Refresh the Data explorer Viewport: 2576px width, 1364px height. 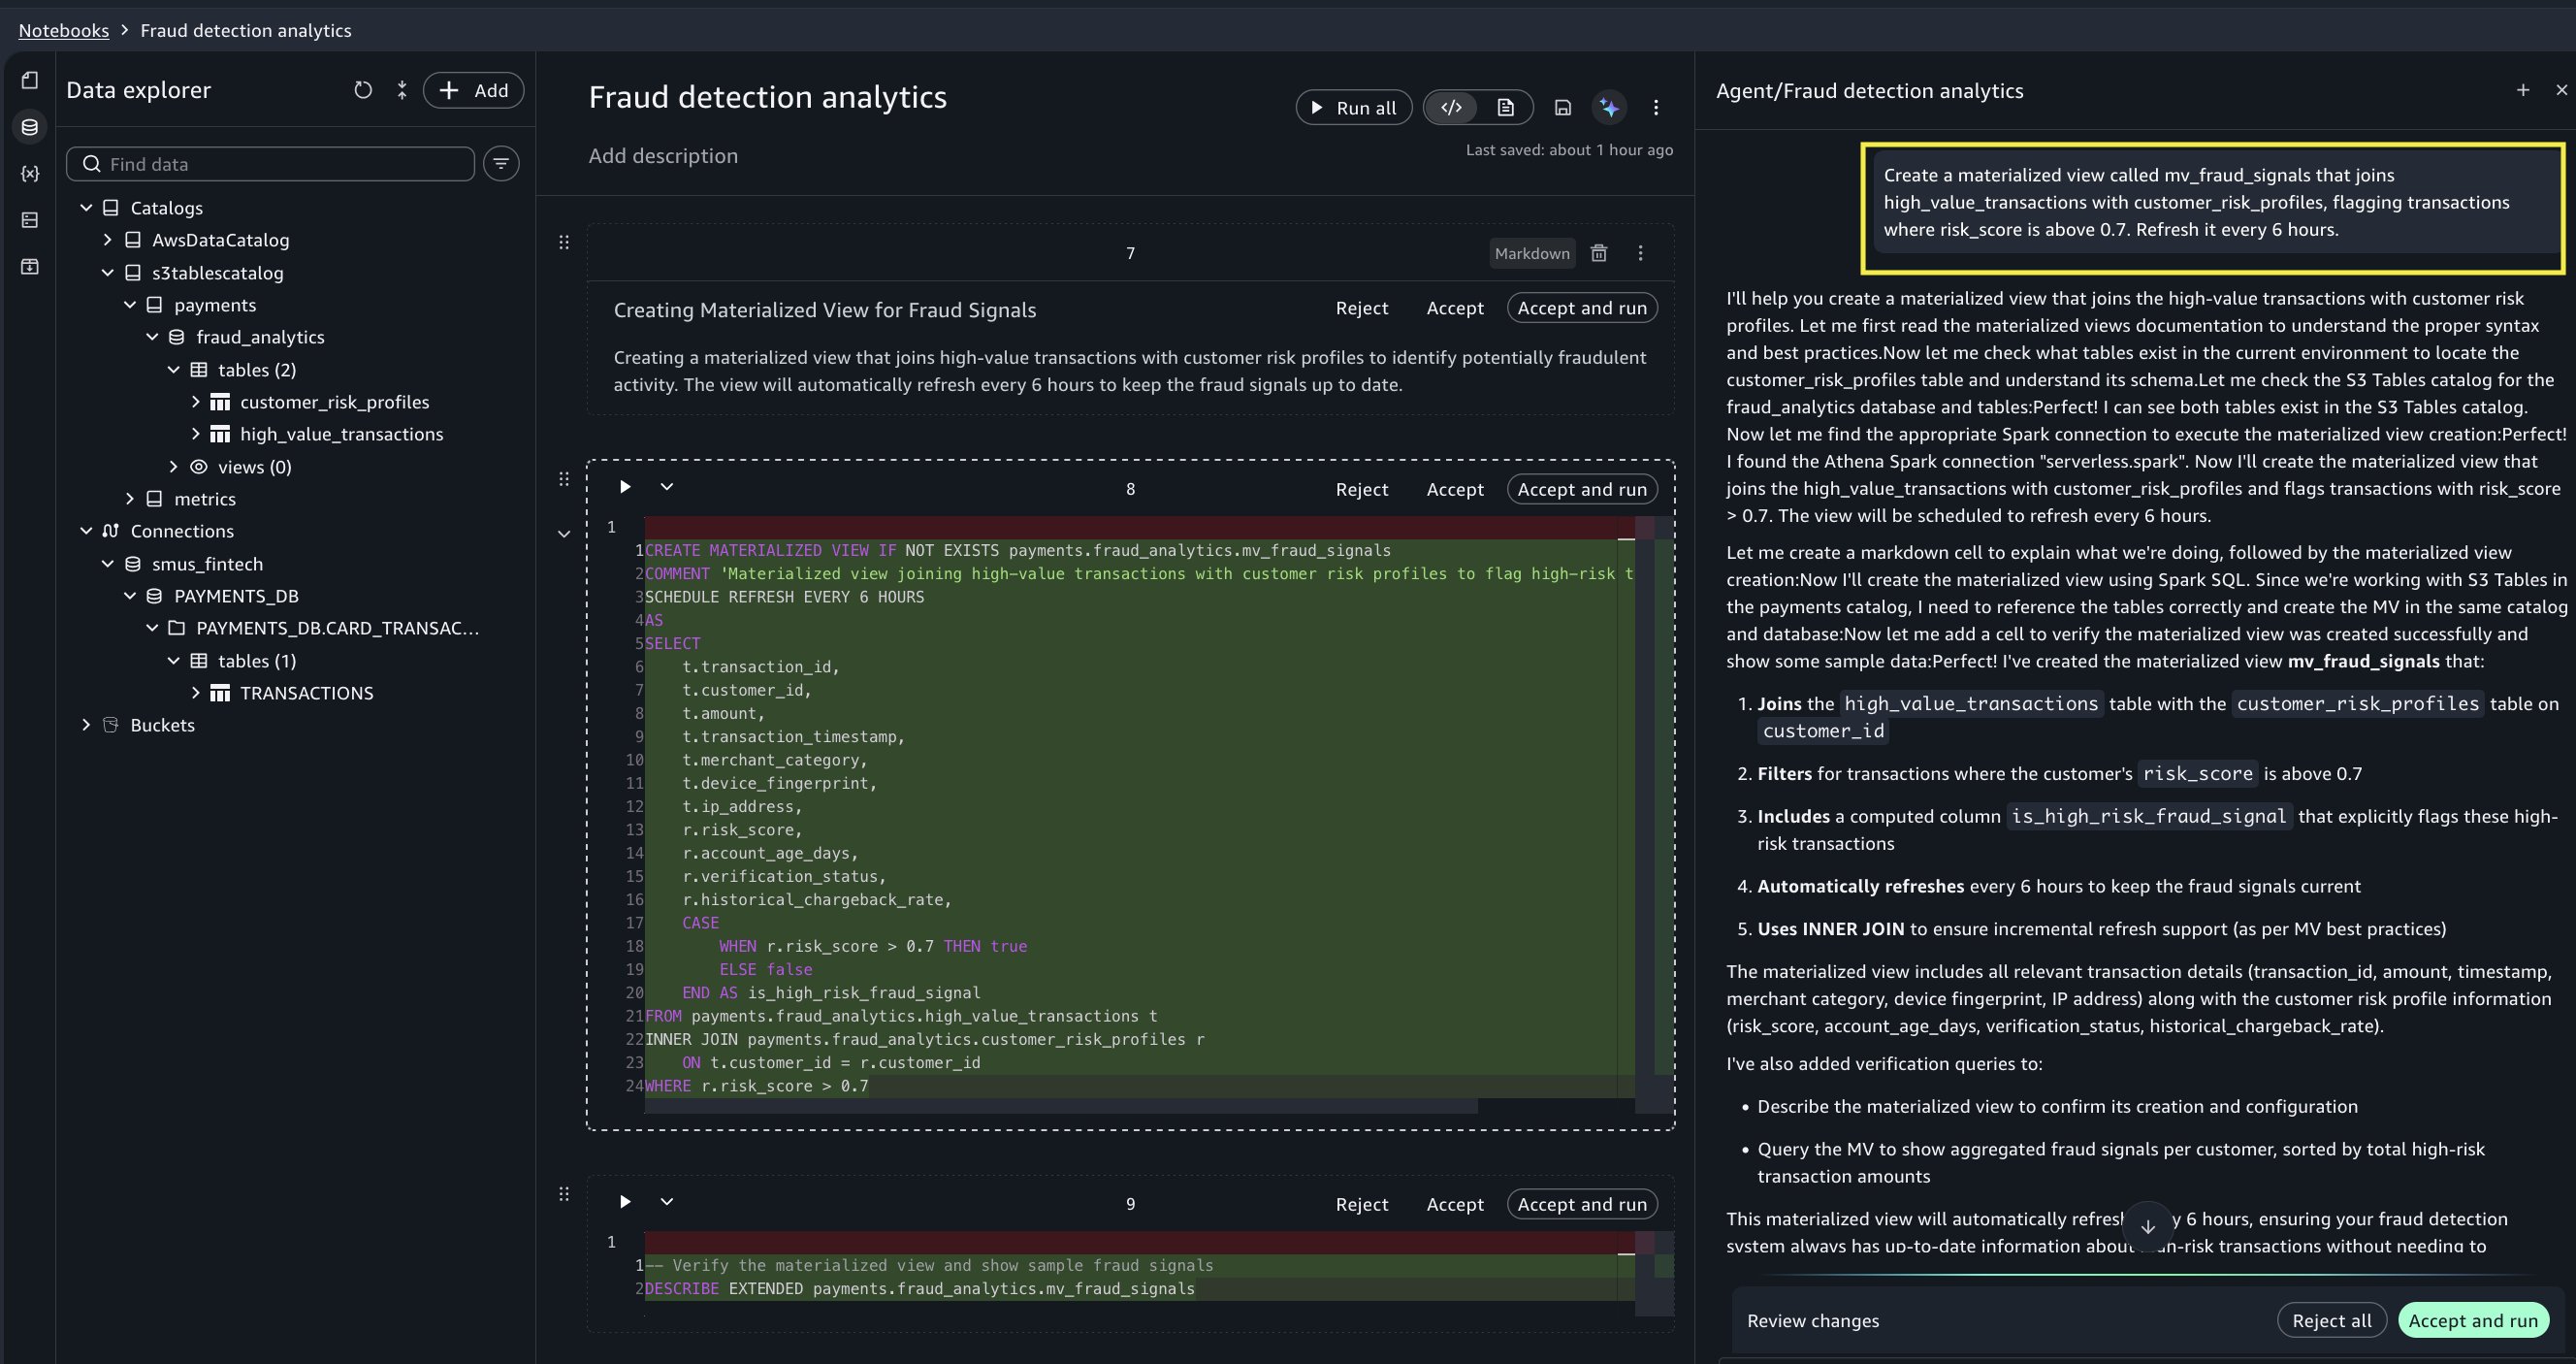click(363, 90)
